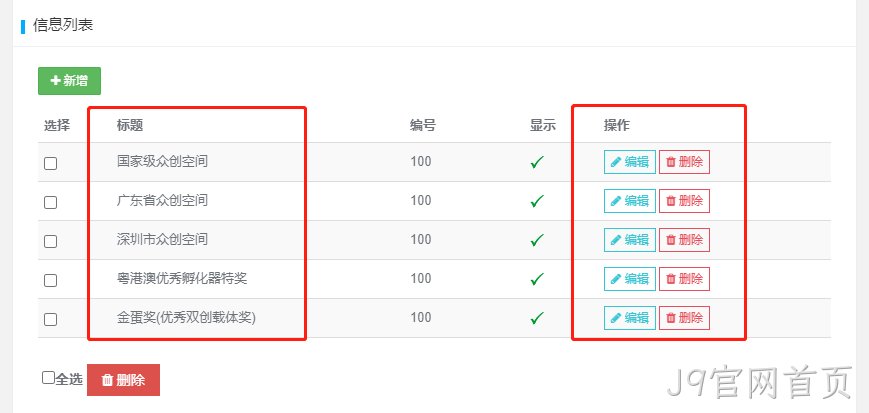
Task: Click the green 新增 add button
Action: (69, 81)
